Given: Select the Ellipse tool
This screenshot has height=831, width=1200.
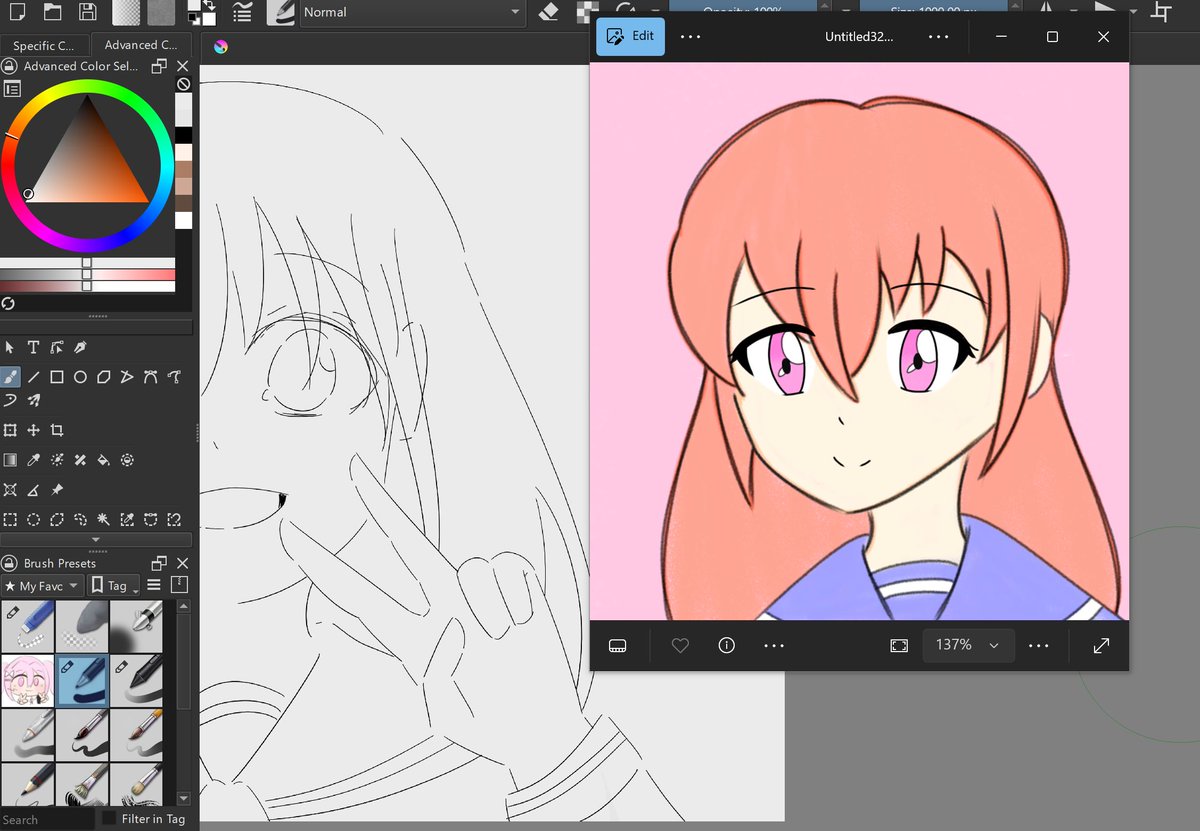Looking at the screenshot, I should (81, 377).
